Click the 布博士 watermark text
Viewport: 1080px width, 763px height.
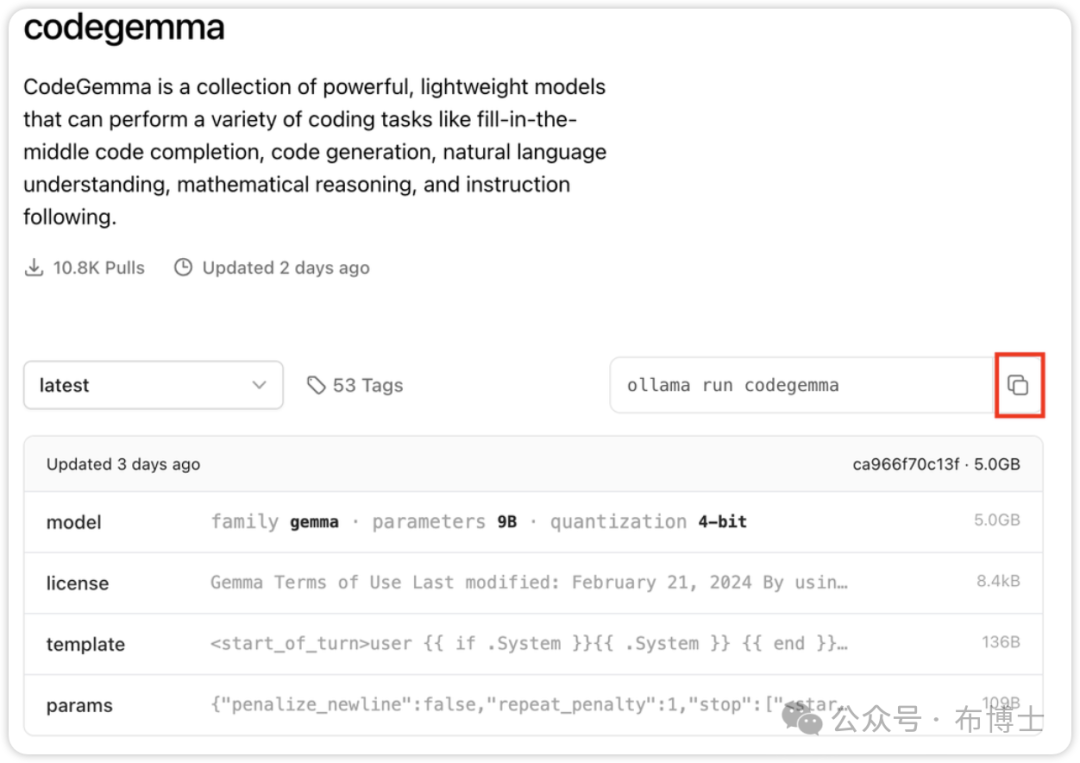tap(1000, 719)
